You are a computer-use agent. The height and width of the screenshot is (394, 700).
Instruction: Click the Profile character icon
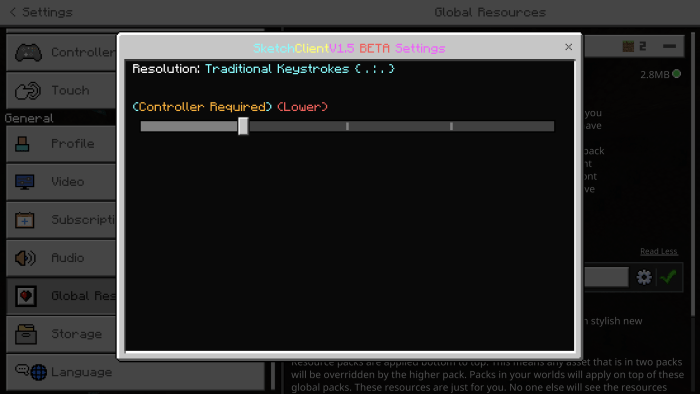coord(22,144)
